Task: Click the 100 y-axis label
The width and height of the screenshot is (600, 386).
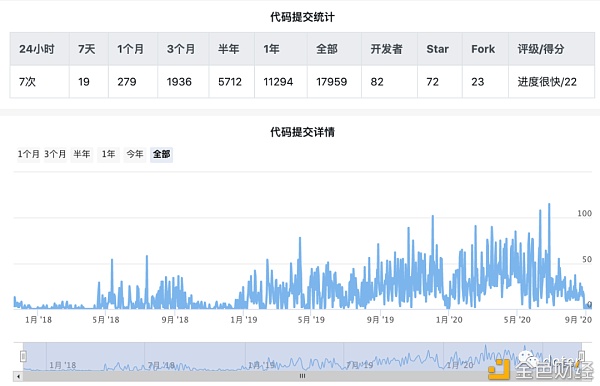Action: tap(584, 213)
